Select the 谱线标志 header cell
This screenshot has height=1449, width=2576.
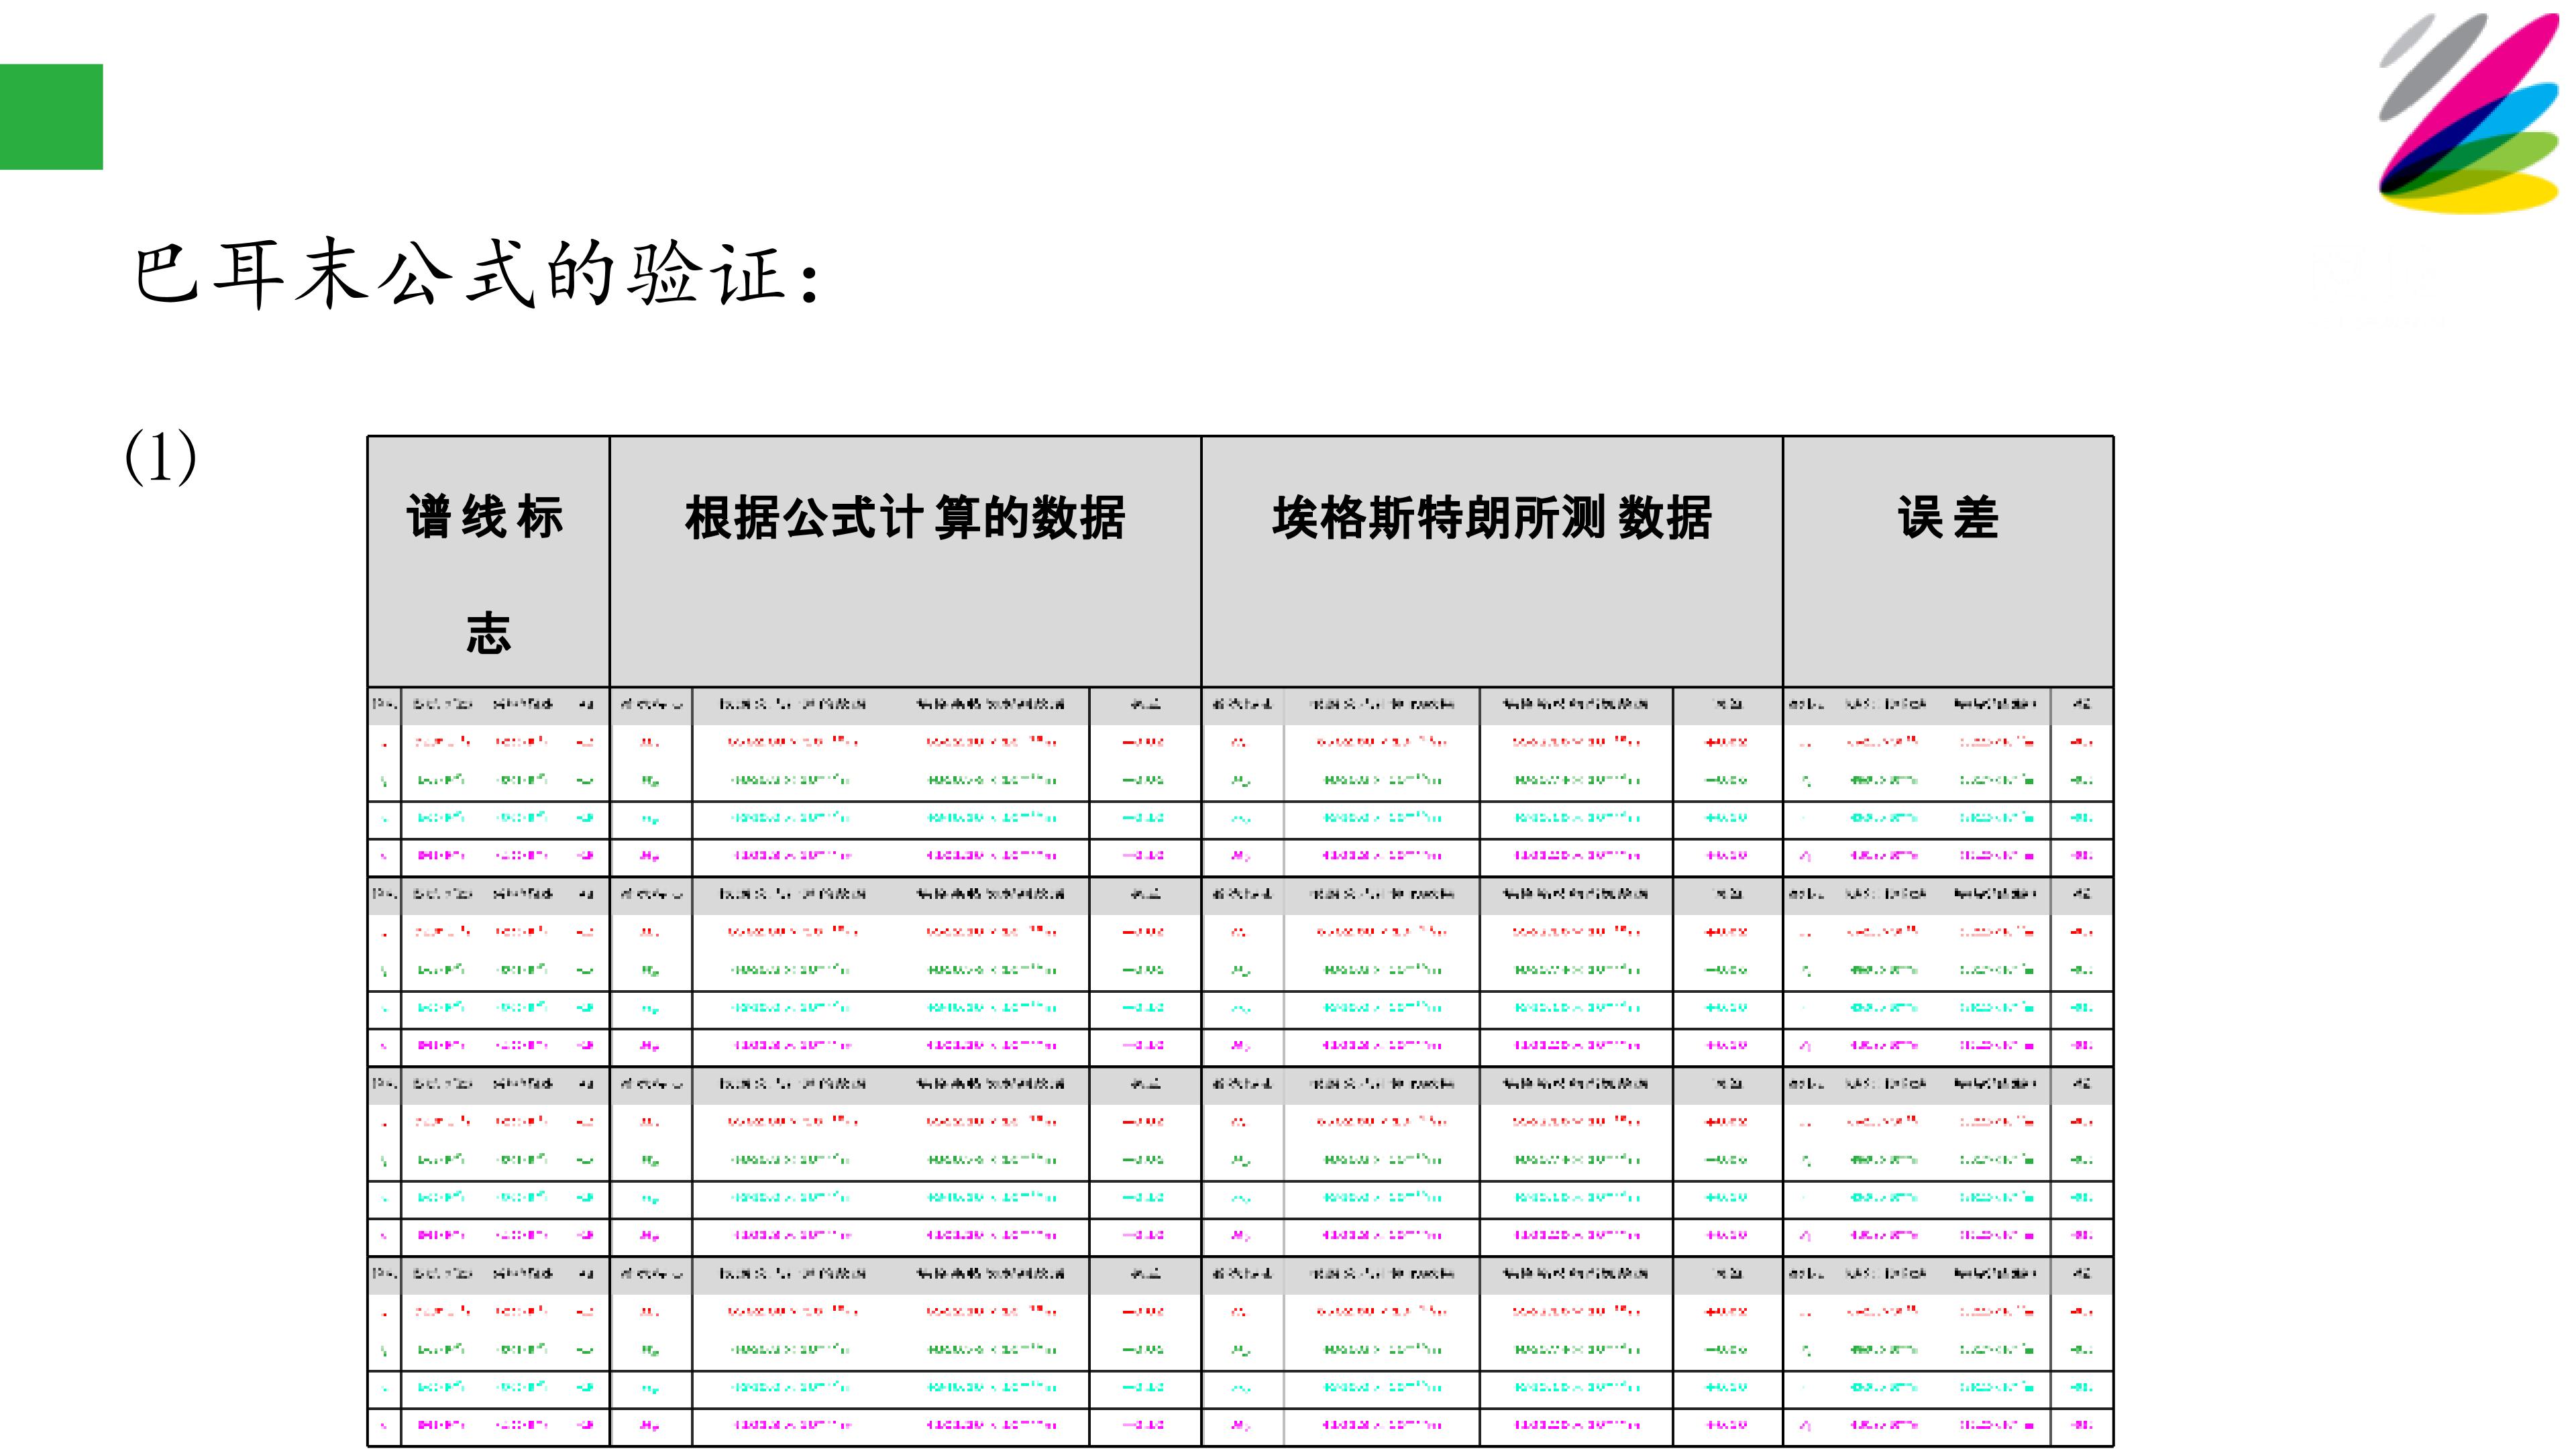tap(488, 562)
